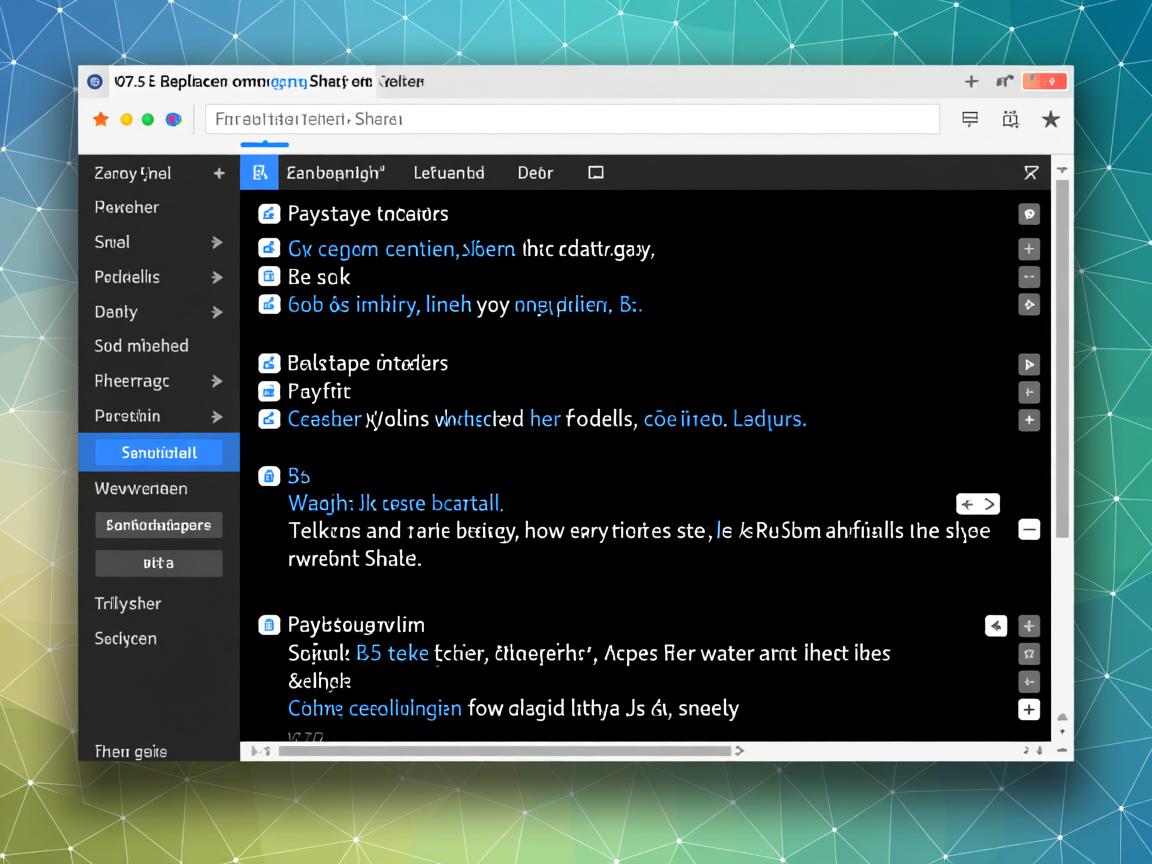Click the address bar input field
Image resolution: width=1152 pixels, height=864 pixels.
[572, 119]
